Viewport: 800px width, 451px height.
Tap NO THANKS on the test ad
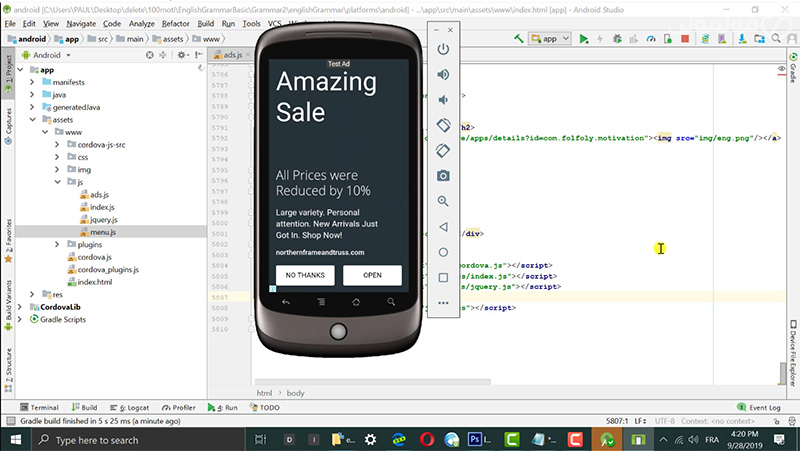point(305,275)
